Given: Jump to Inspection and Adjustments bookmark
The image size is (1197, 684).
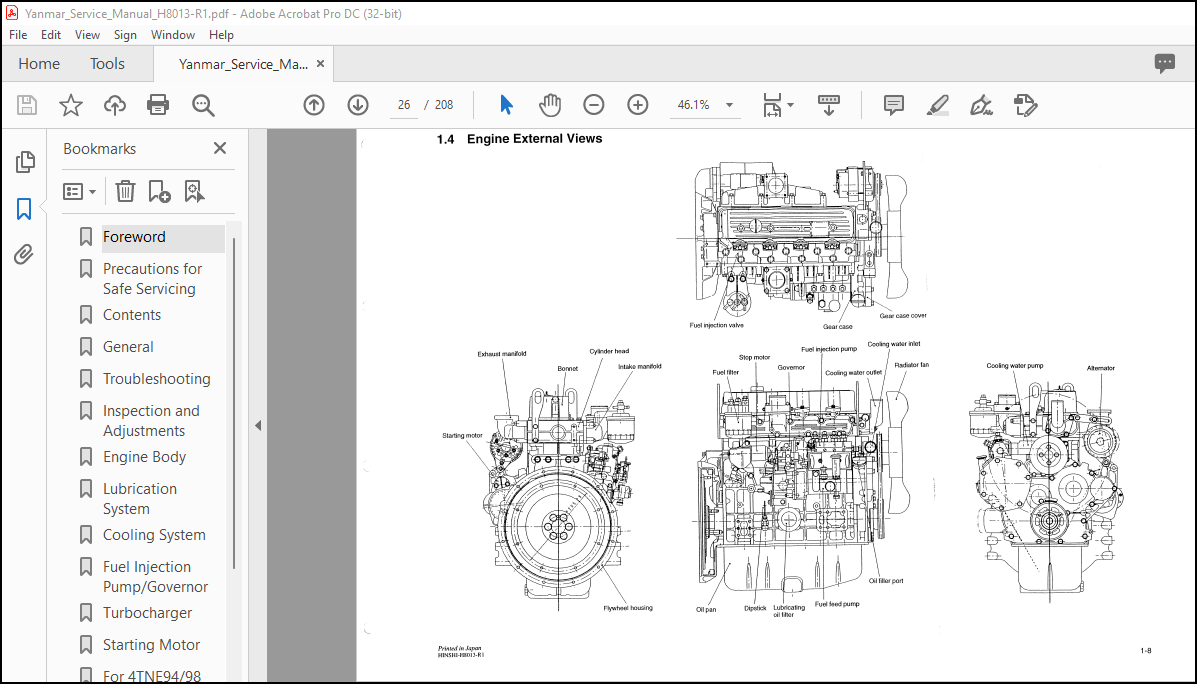Looking at the screenshot, I should coord(151,421).
